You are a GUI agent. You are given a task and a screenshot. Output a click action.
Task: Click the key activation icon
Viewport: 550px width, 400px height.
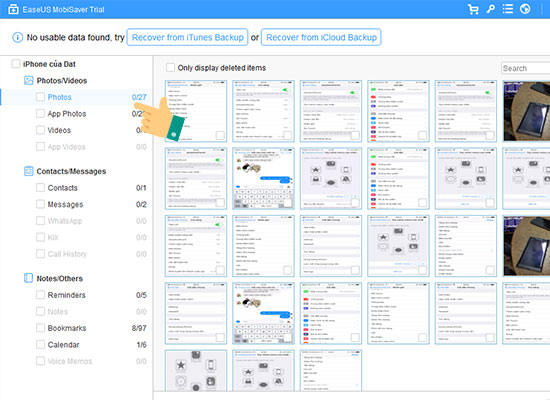(491, 9)
